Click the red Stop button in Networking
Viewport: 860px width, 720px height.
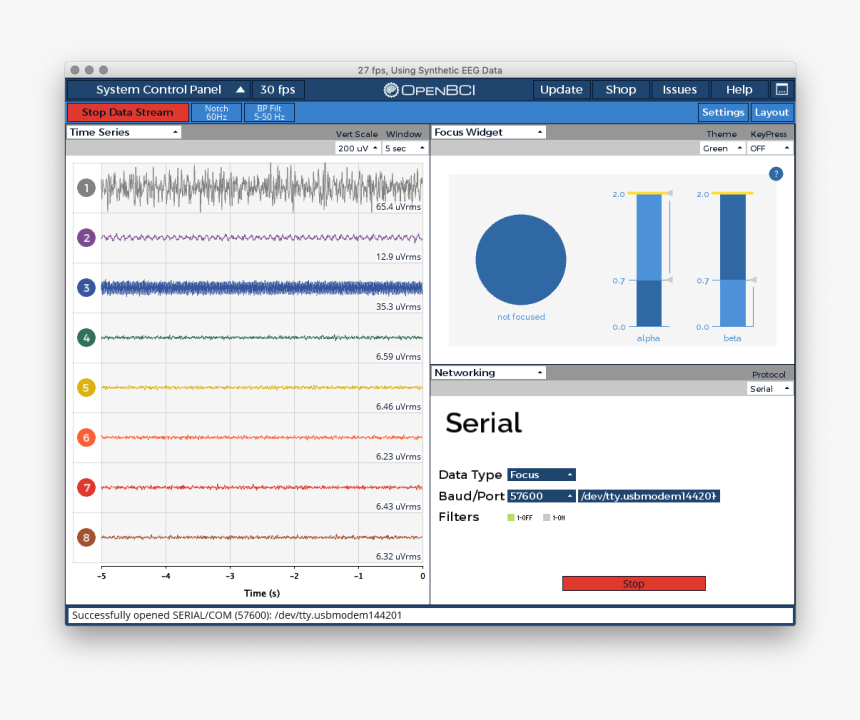pos(633,583)
